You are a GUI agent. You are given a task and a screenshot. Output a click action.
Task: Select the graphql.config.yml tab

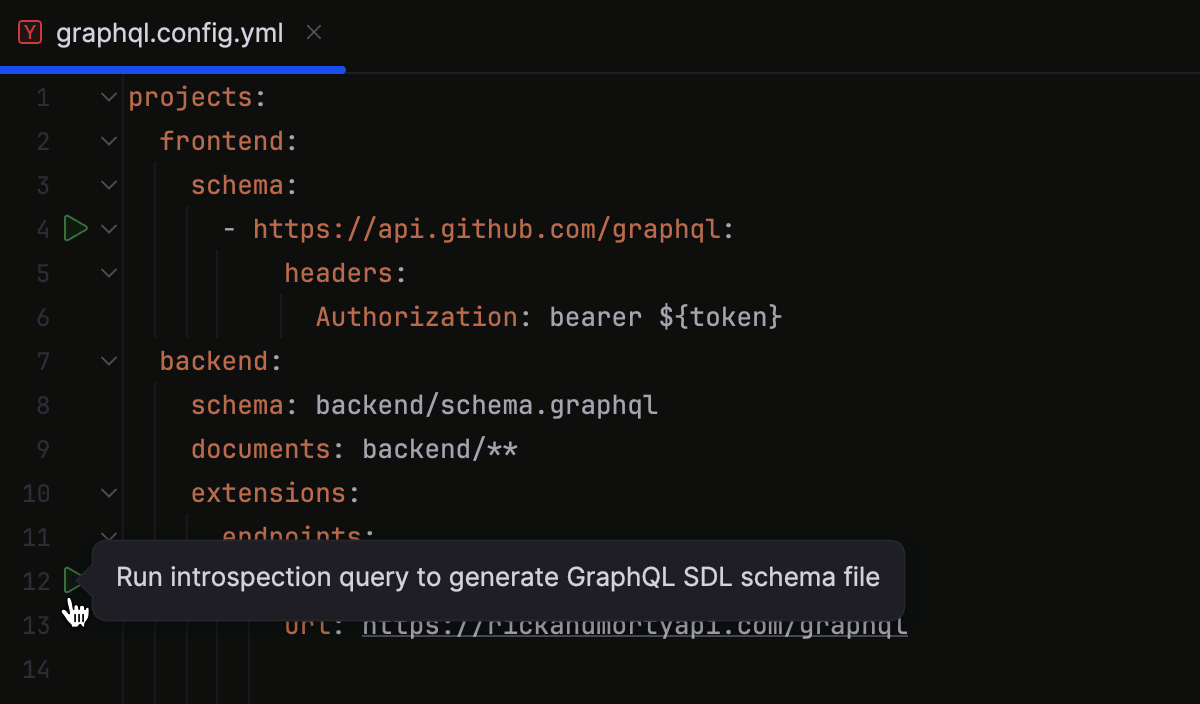170,31
